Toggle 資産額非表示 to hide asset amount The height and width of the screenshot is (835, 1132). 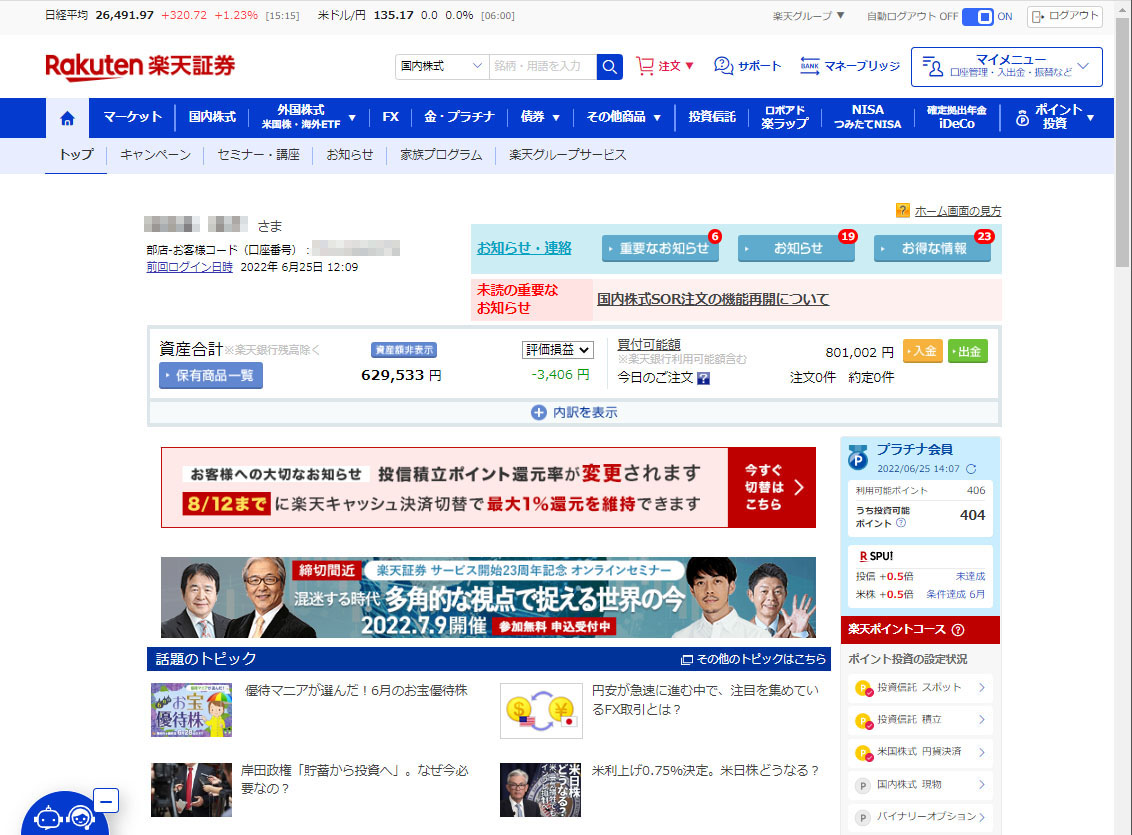[404, 350]
